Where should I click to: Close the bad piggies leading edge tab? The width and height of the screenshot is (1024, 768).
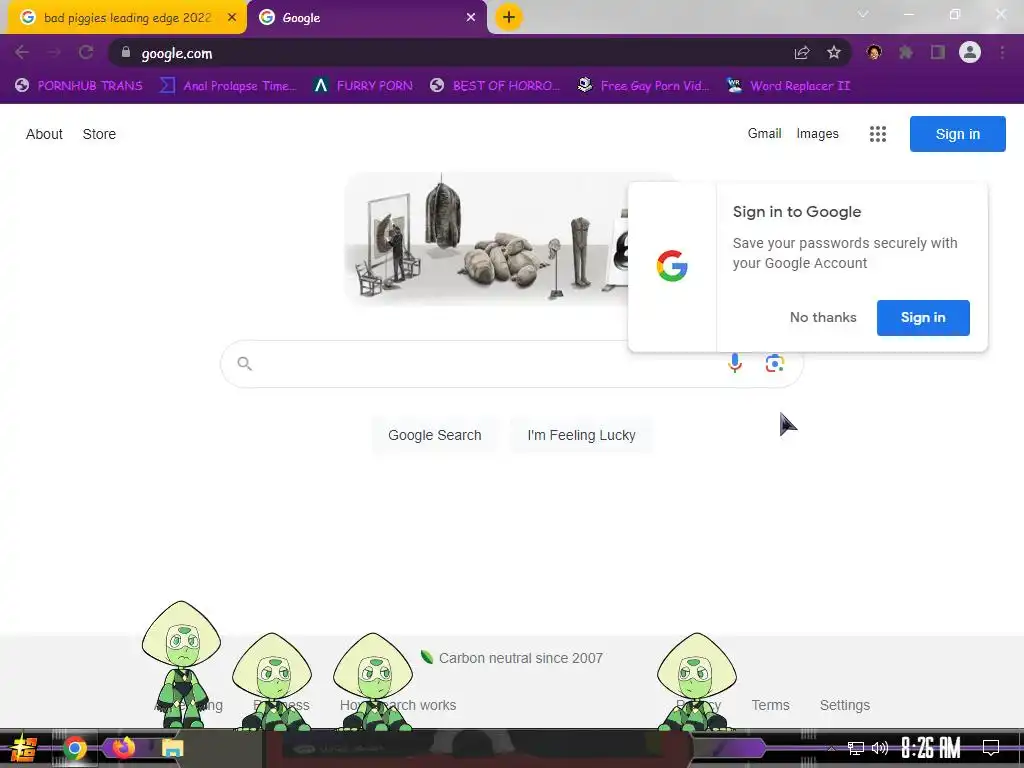(x=232, y=18)
